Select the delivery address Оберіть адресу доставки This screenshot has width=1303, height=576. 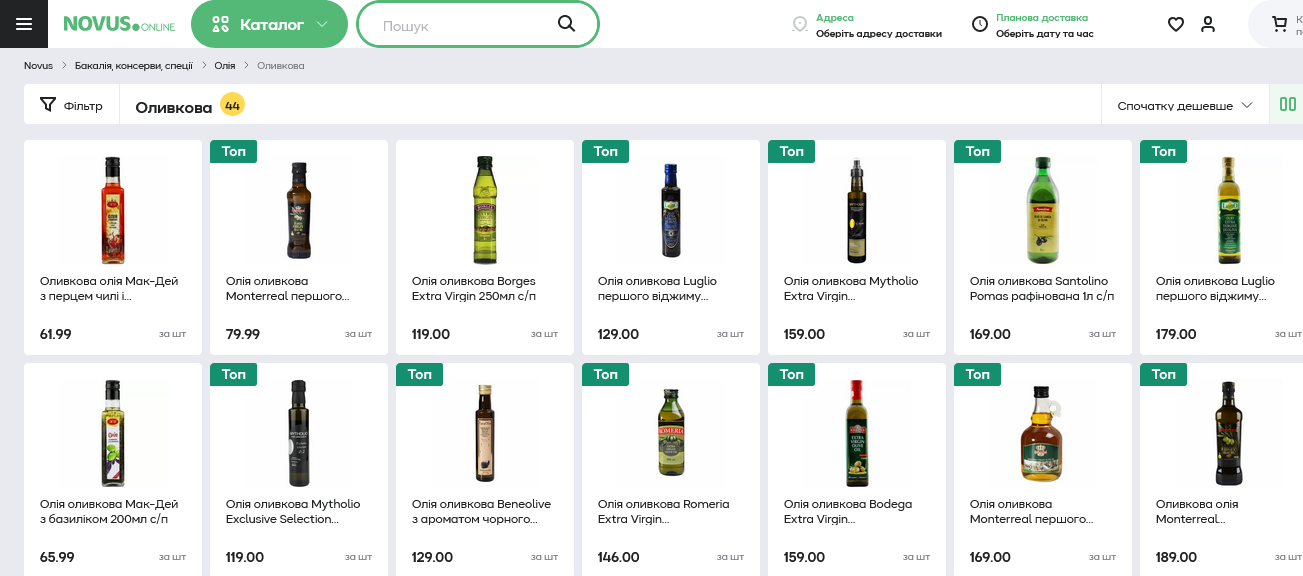click(x=878, y=33)
